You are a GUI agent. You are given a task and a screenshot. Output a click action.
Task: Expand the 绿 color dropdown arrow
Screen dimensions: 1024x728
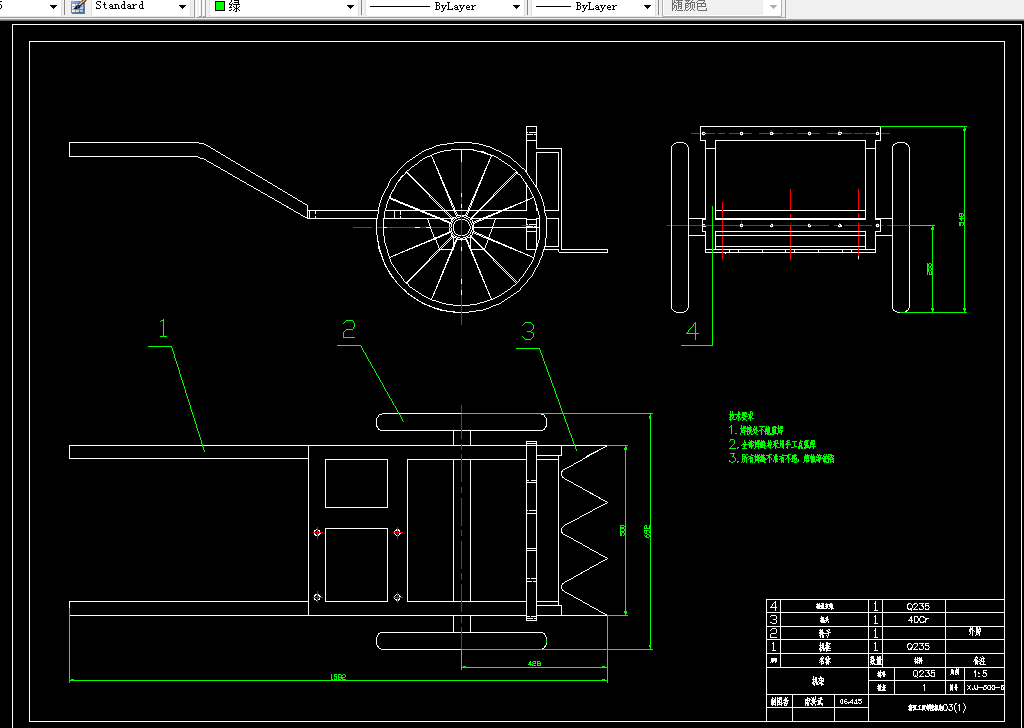point(350,7)
